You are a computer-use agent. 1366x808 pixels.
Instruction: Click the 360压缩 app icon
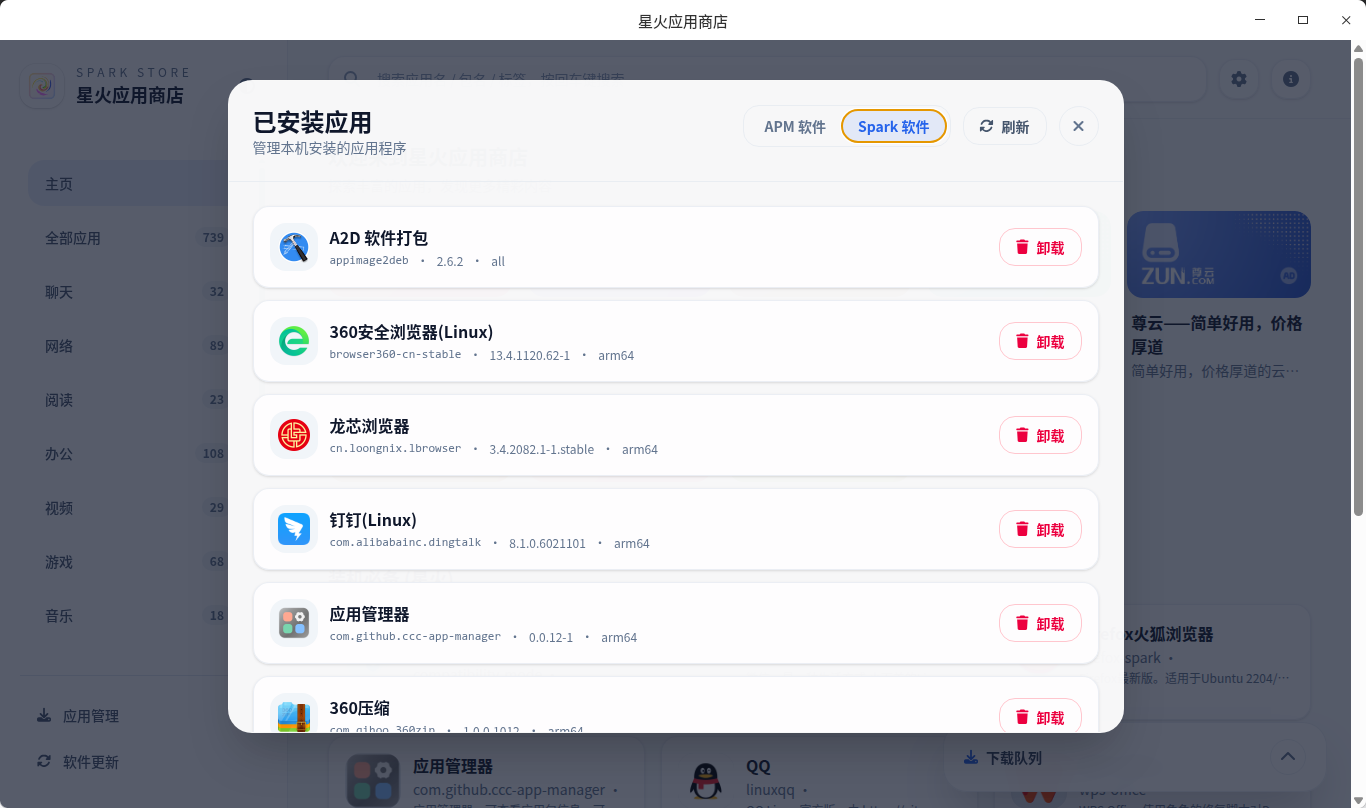tap(293, 714)
